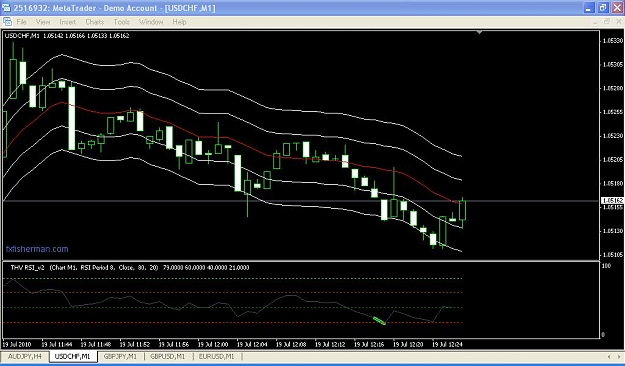This screenshot has width=625, height=366.
Task: Open the View menu
Action: pos(43,22)
